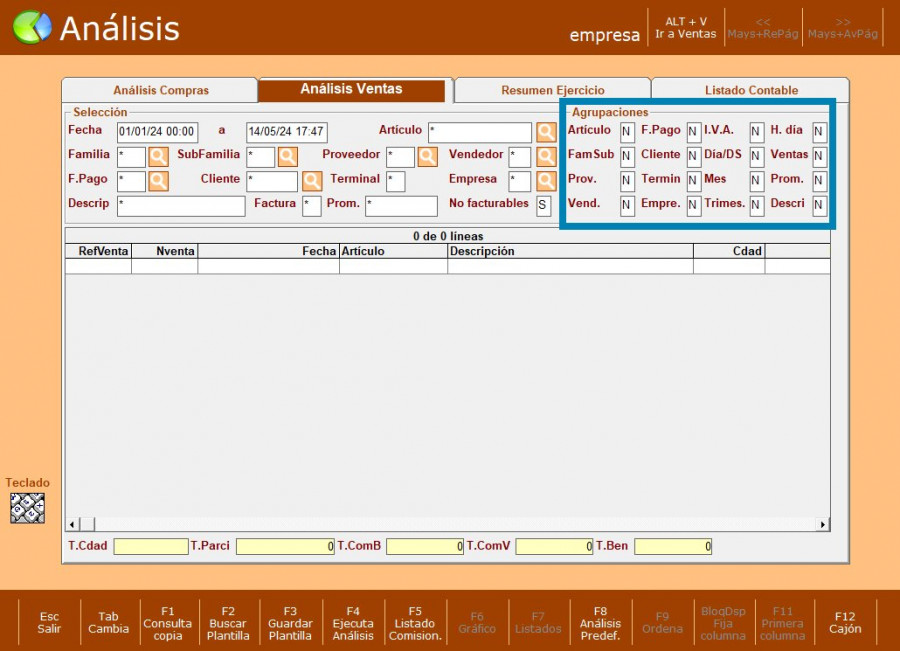This screenshot has width=900, height=651.
Task: Click the Empresa search magnifier icon
Action: point(545,181)
